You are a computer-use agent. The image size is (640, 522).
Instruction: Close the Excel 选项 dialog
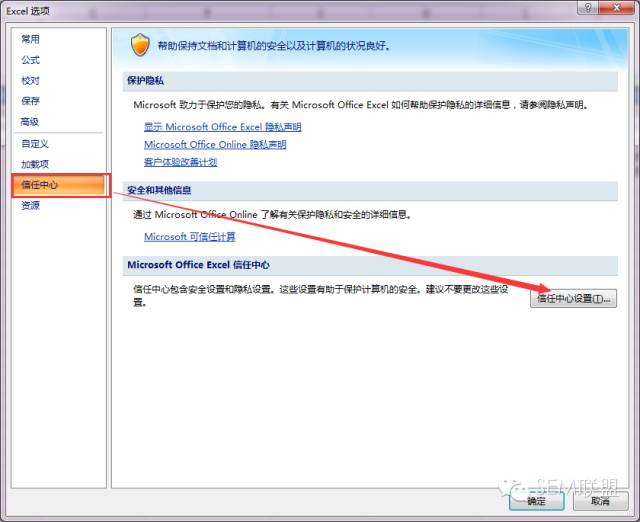617,7
